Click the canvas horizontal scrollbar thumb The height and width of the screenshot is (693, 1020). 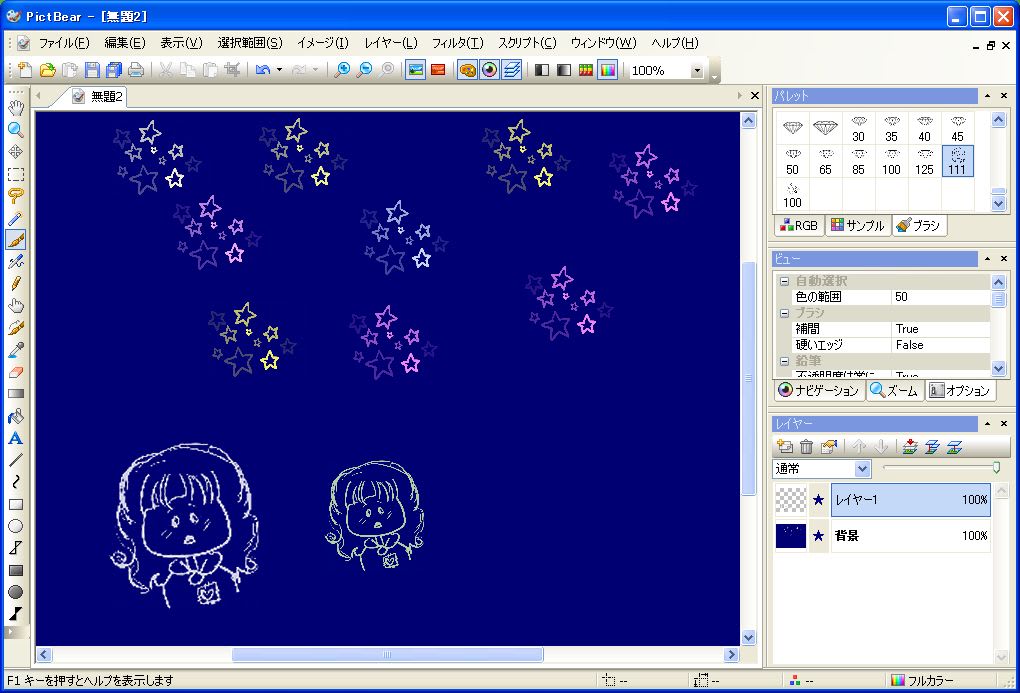387,655
